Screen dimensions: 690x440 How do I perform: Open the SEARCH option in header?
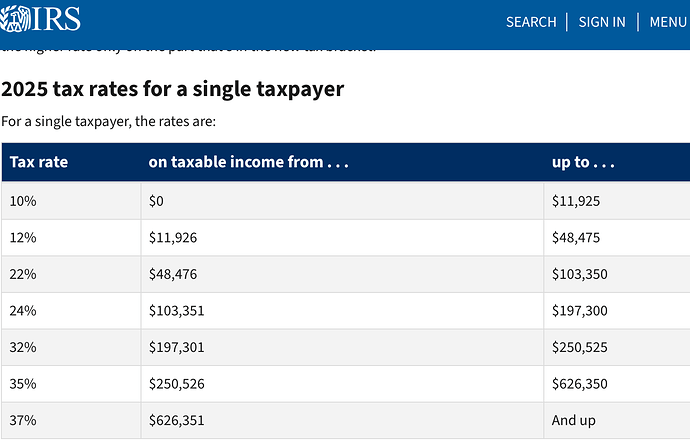(x=531, y=22)
